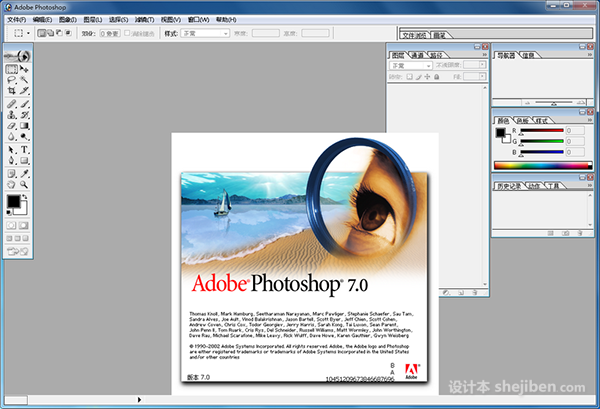
Task: Switch to Full Screen Mode button
Action: [26, 238]
